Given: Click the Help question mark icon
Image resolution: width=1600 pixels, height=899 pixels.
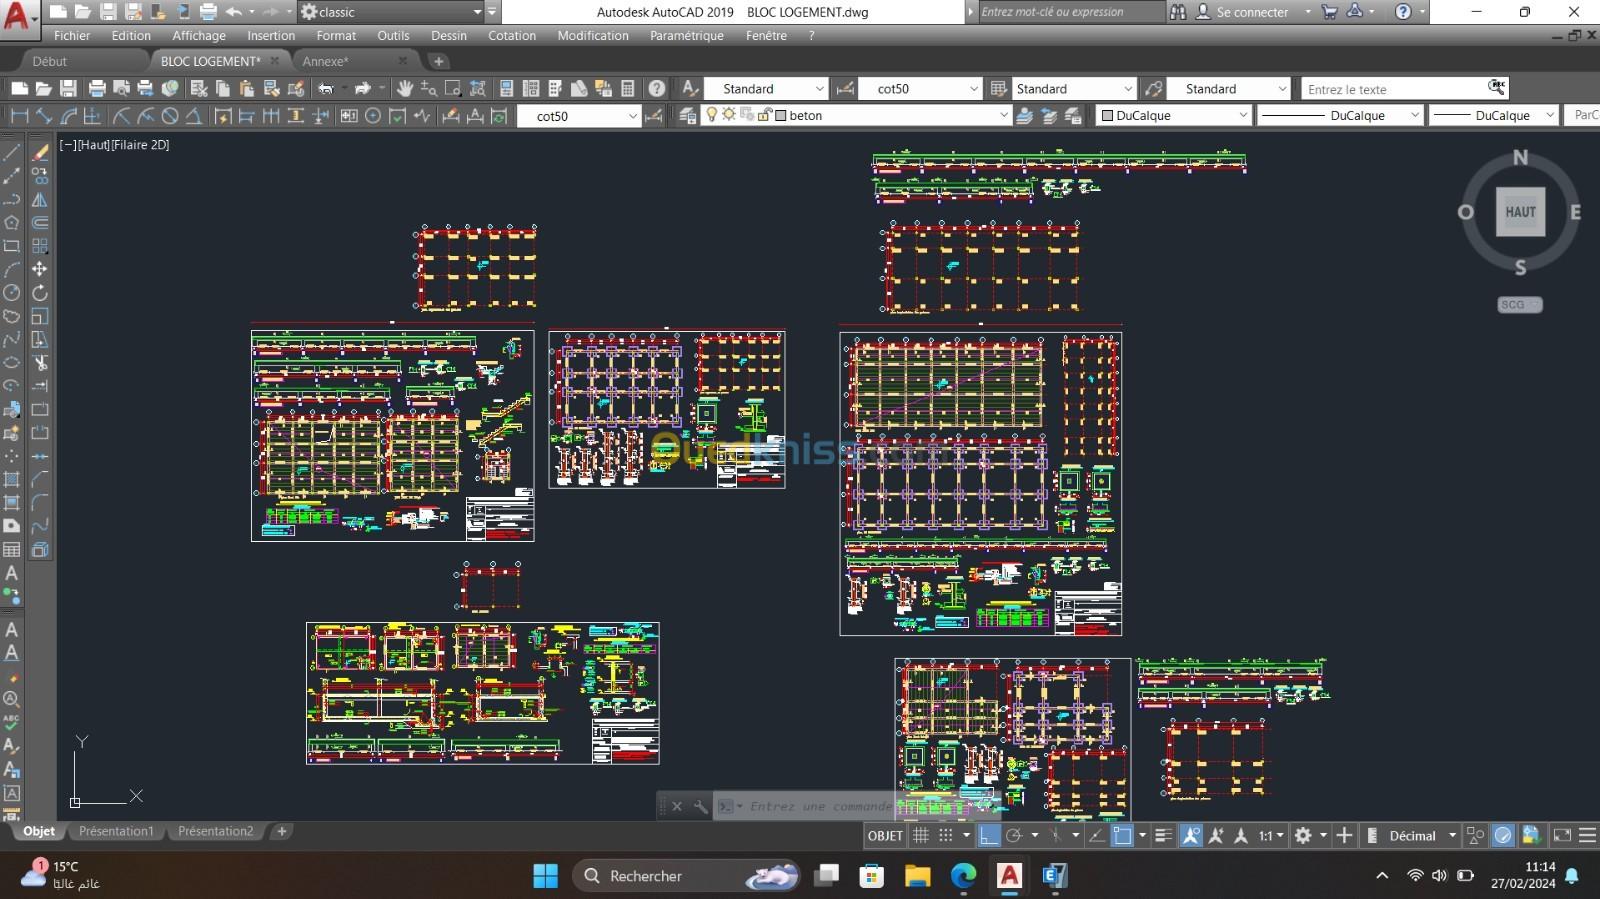Looking at the screenshot, I should coord(656,89).
